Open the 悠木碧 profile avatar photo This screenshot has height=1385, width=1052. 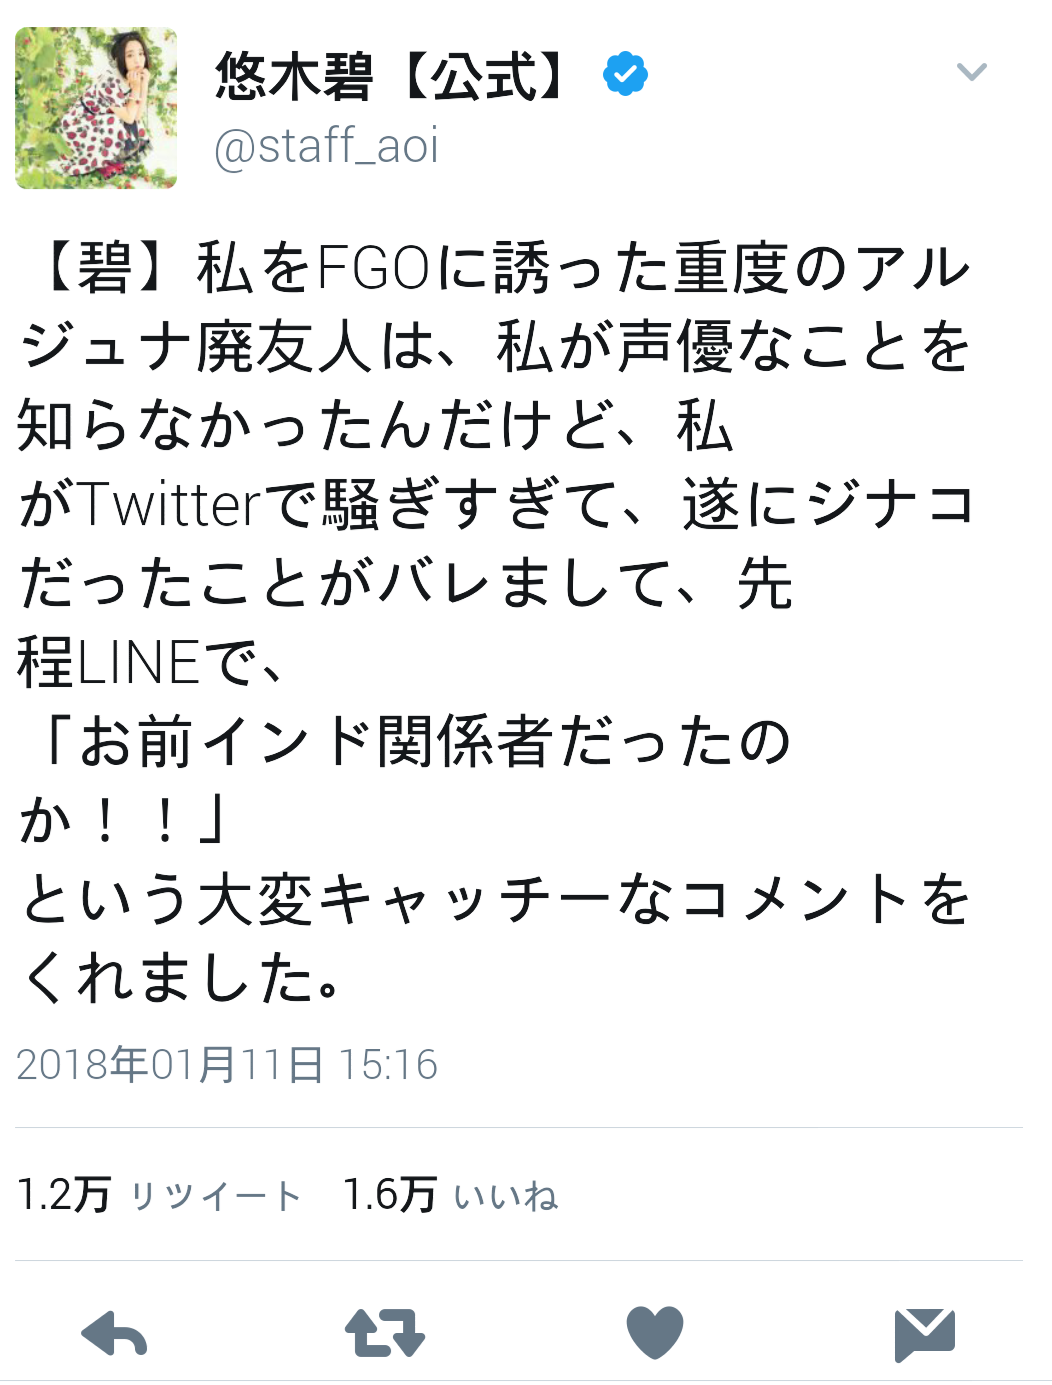(x=97, y=108)
